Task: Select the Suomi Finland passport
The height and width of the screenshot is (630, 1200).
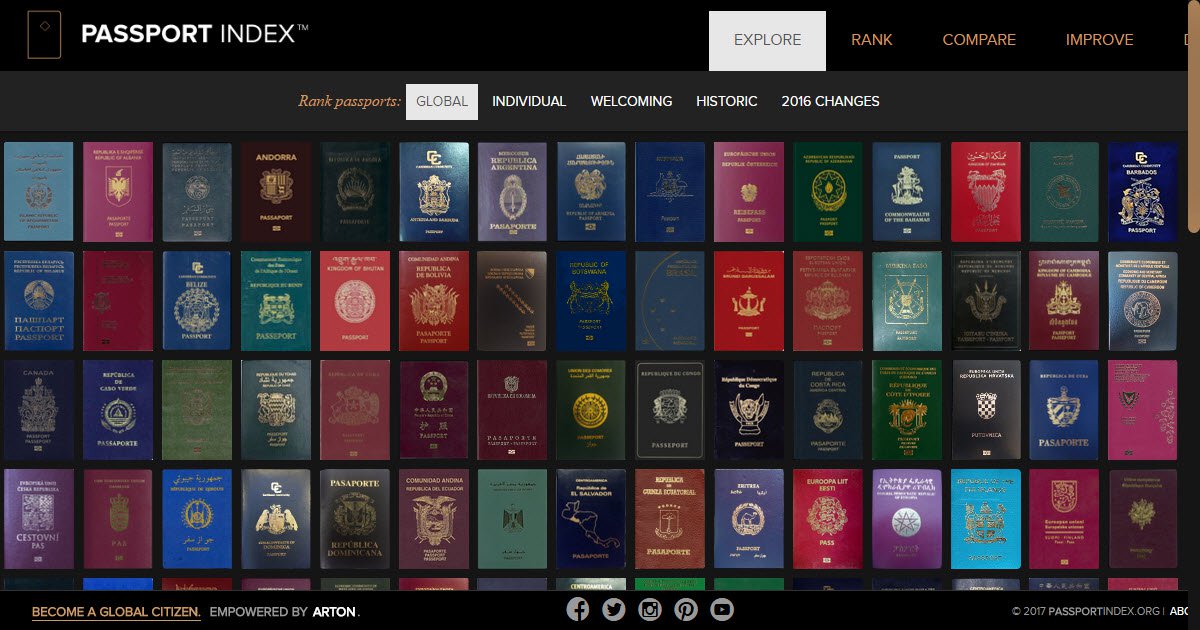Action: pos(1064,519)
